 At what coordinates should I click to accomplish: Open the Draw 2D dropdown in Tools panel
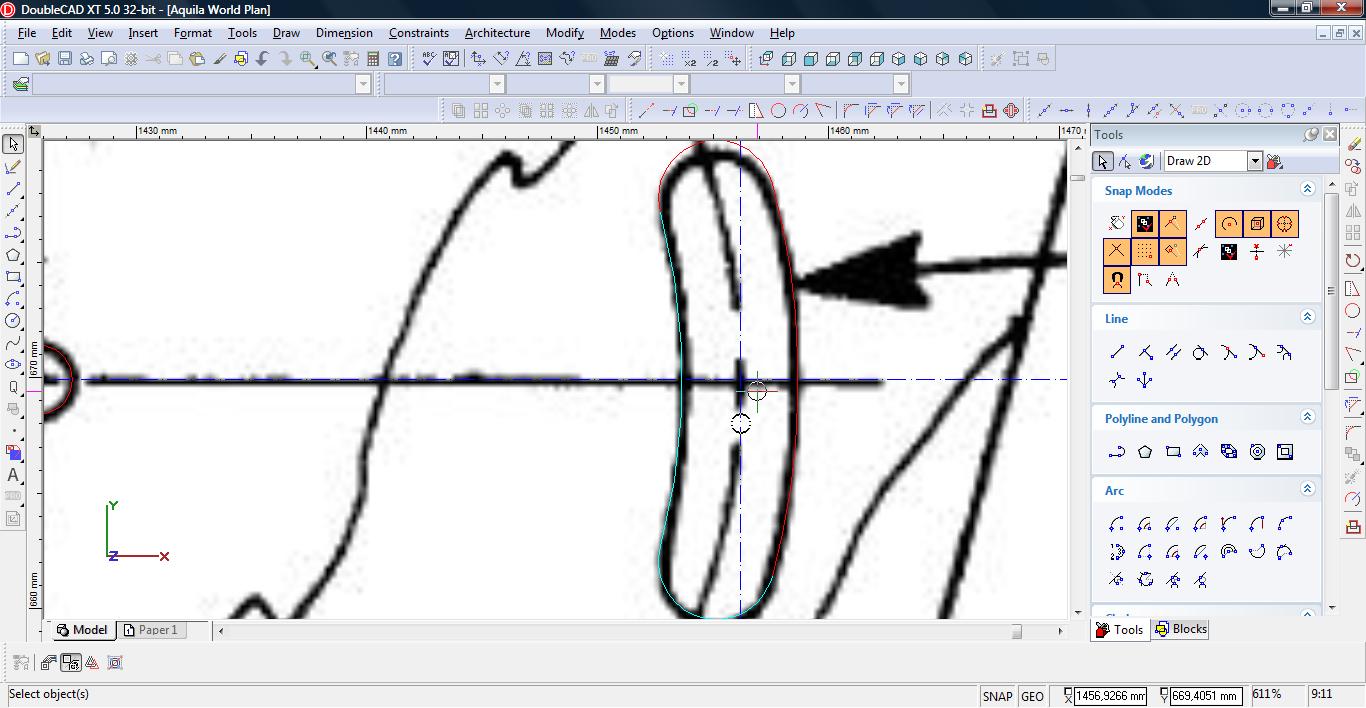[x=1254, y=161]
